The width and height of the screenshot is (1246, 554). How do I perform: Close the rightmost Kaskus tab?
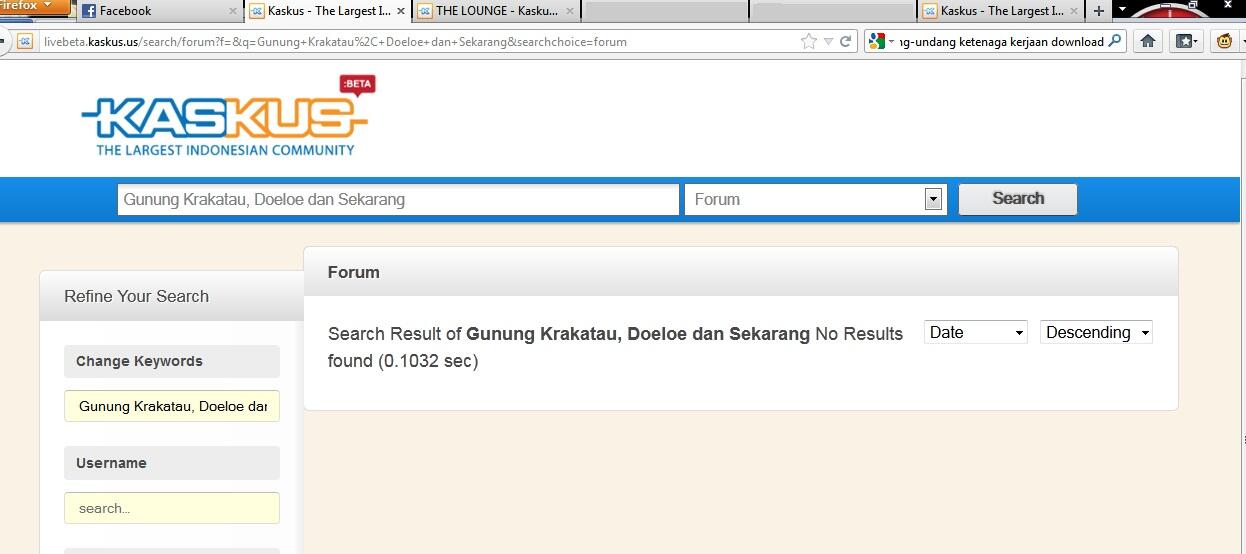1075,11
